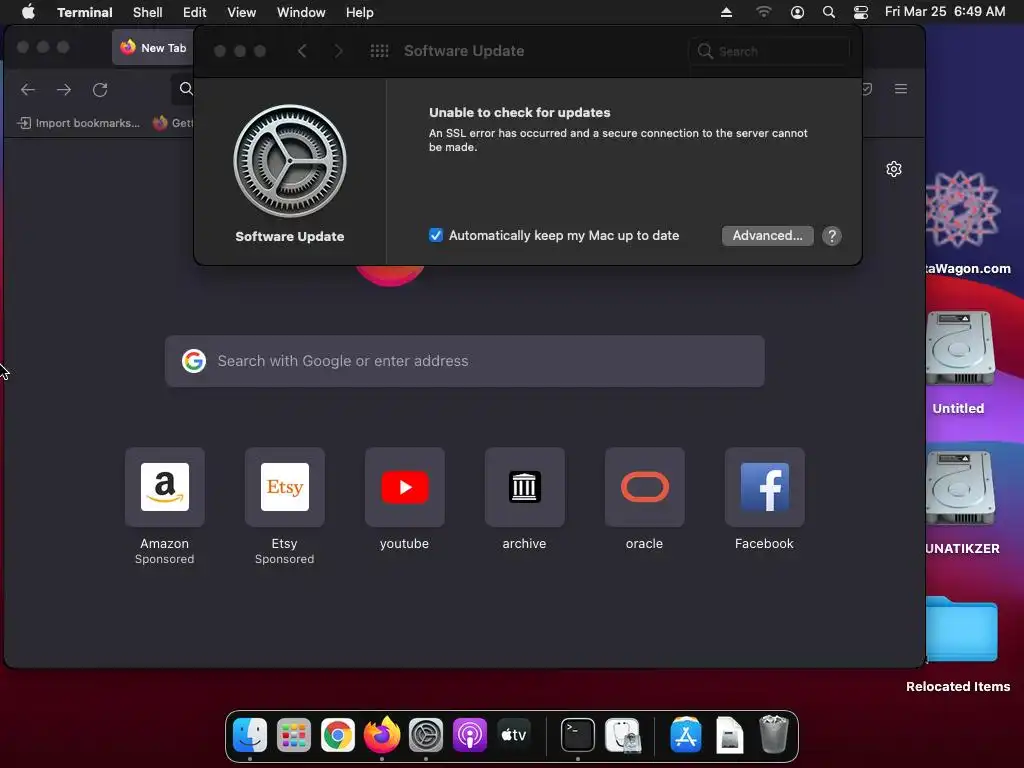This screenshot has height=768, width=1024.
Task: Open the Apple menu
Action: pyautogui.click(x=28, y=12)
